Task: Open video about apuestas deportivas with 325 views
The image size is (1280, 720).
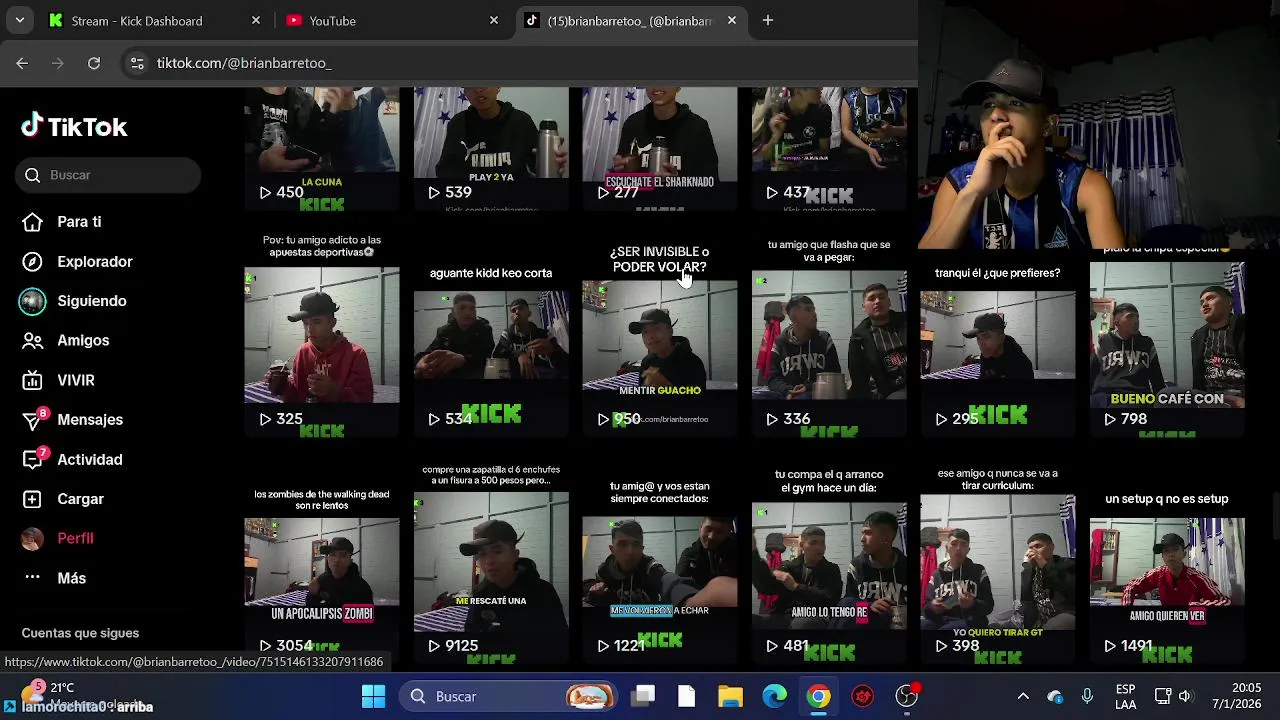Action: coord(322,335)
